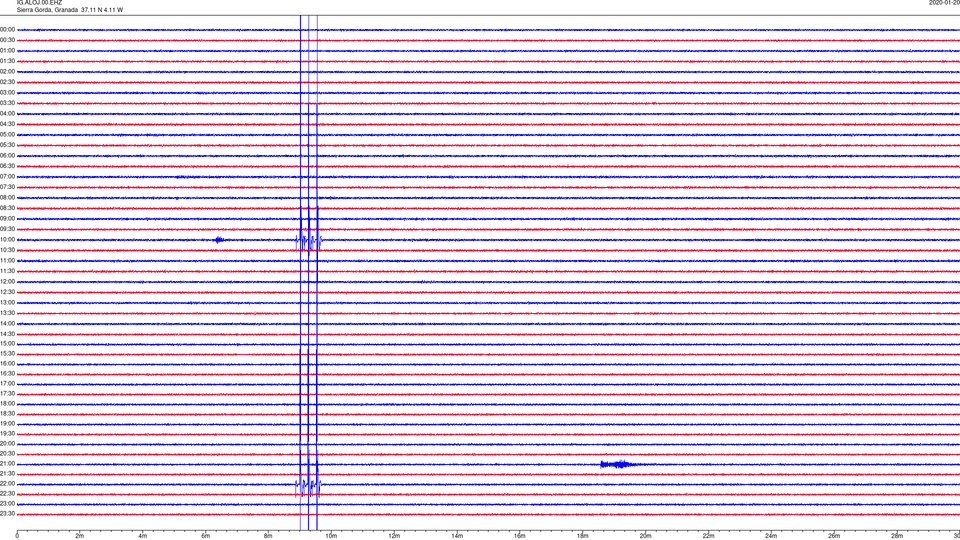Select the 11:00 time row label

pyautogui.click(x=7, y=260)
